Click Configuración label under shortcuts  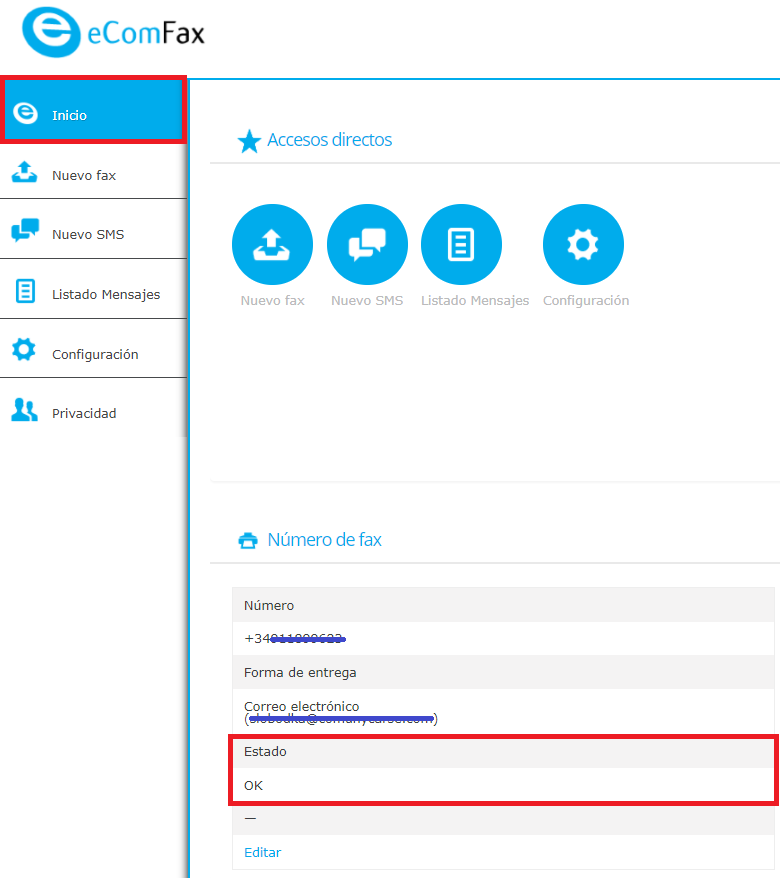pos(586,301)
